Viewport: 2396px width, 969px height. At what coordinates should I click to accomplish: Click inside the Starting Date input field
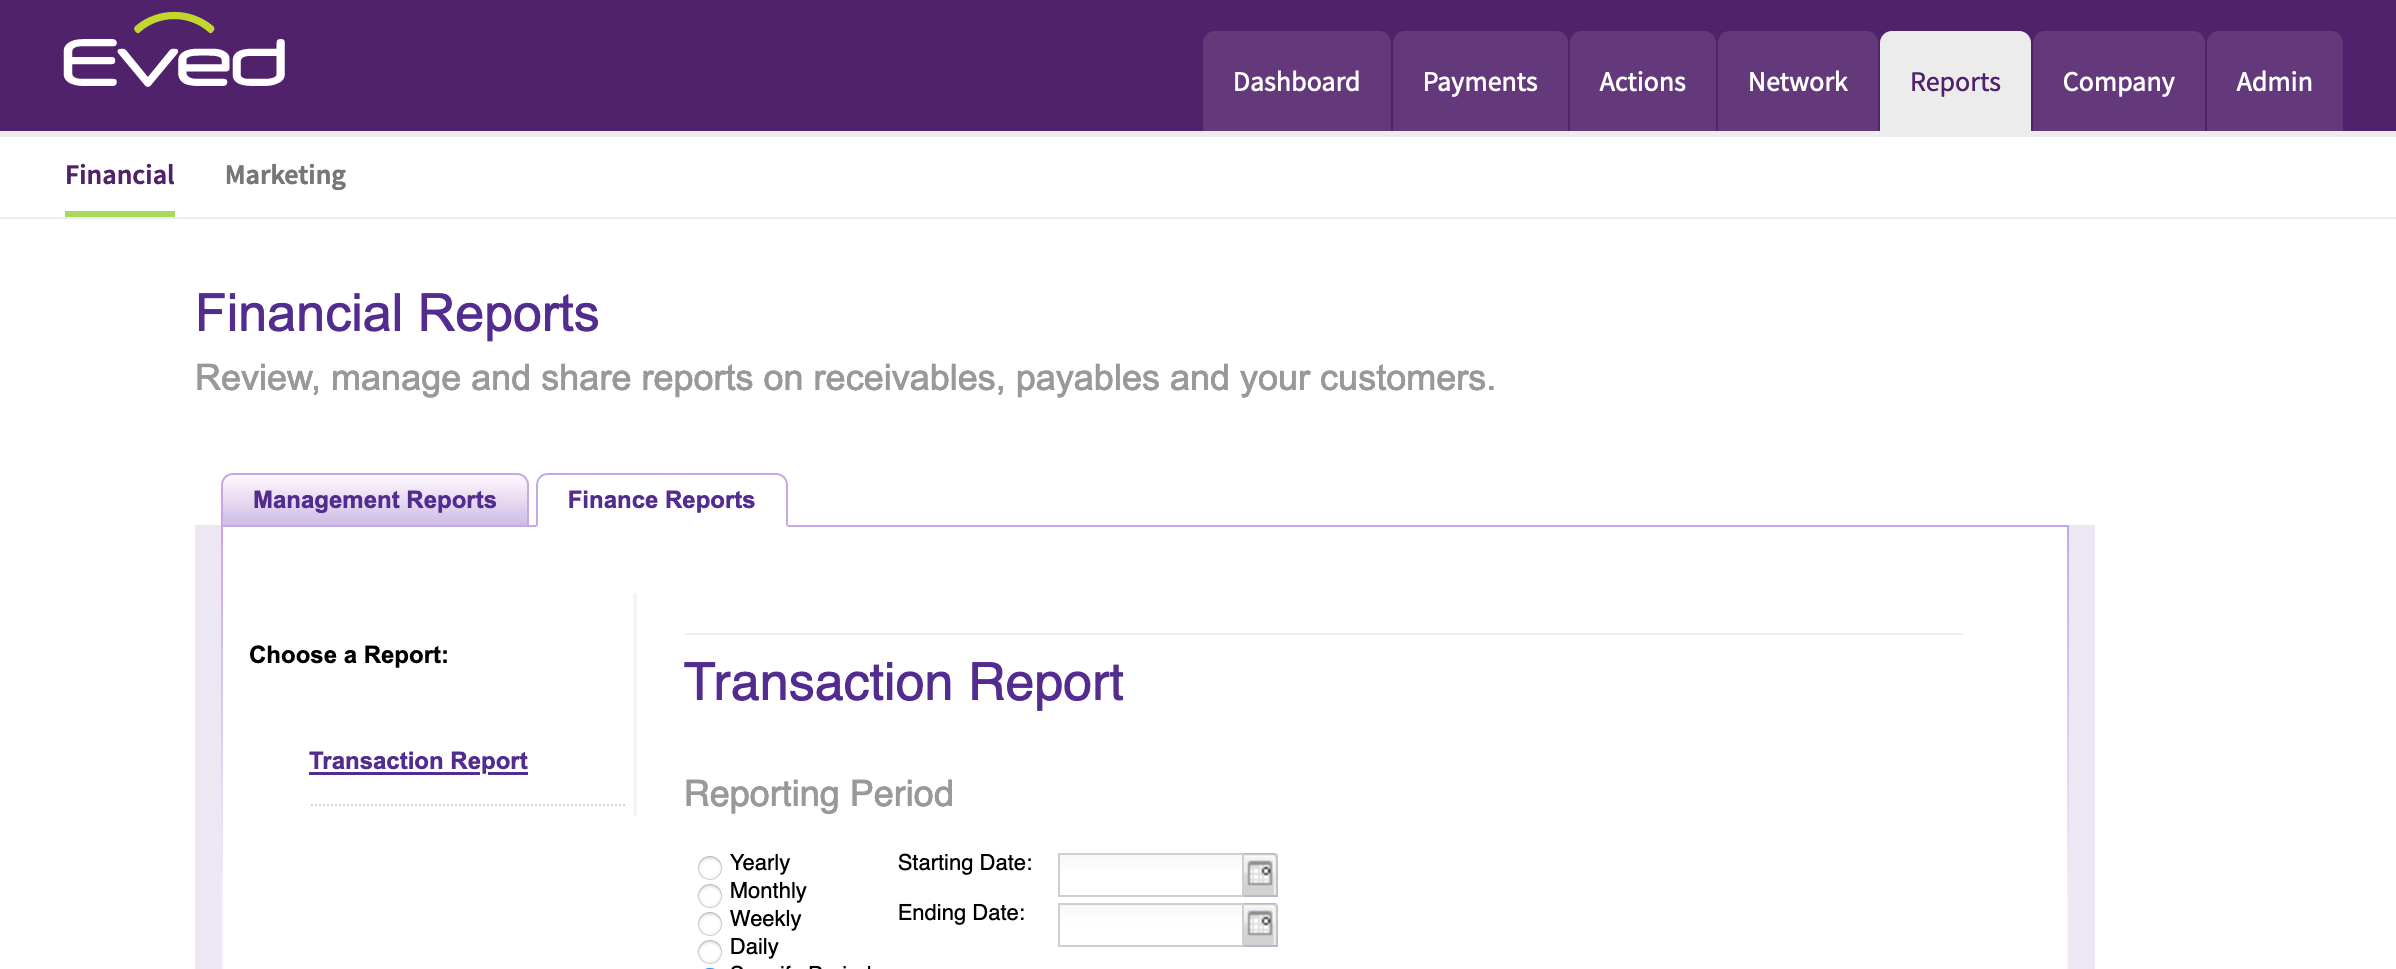point(1150,873)
